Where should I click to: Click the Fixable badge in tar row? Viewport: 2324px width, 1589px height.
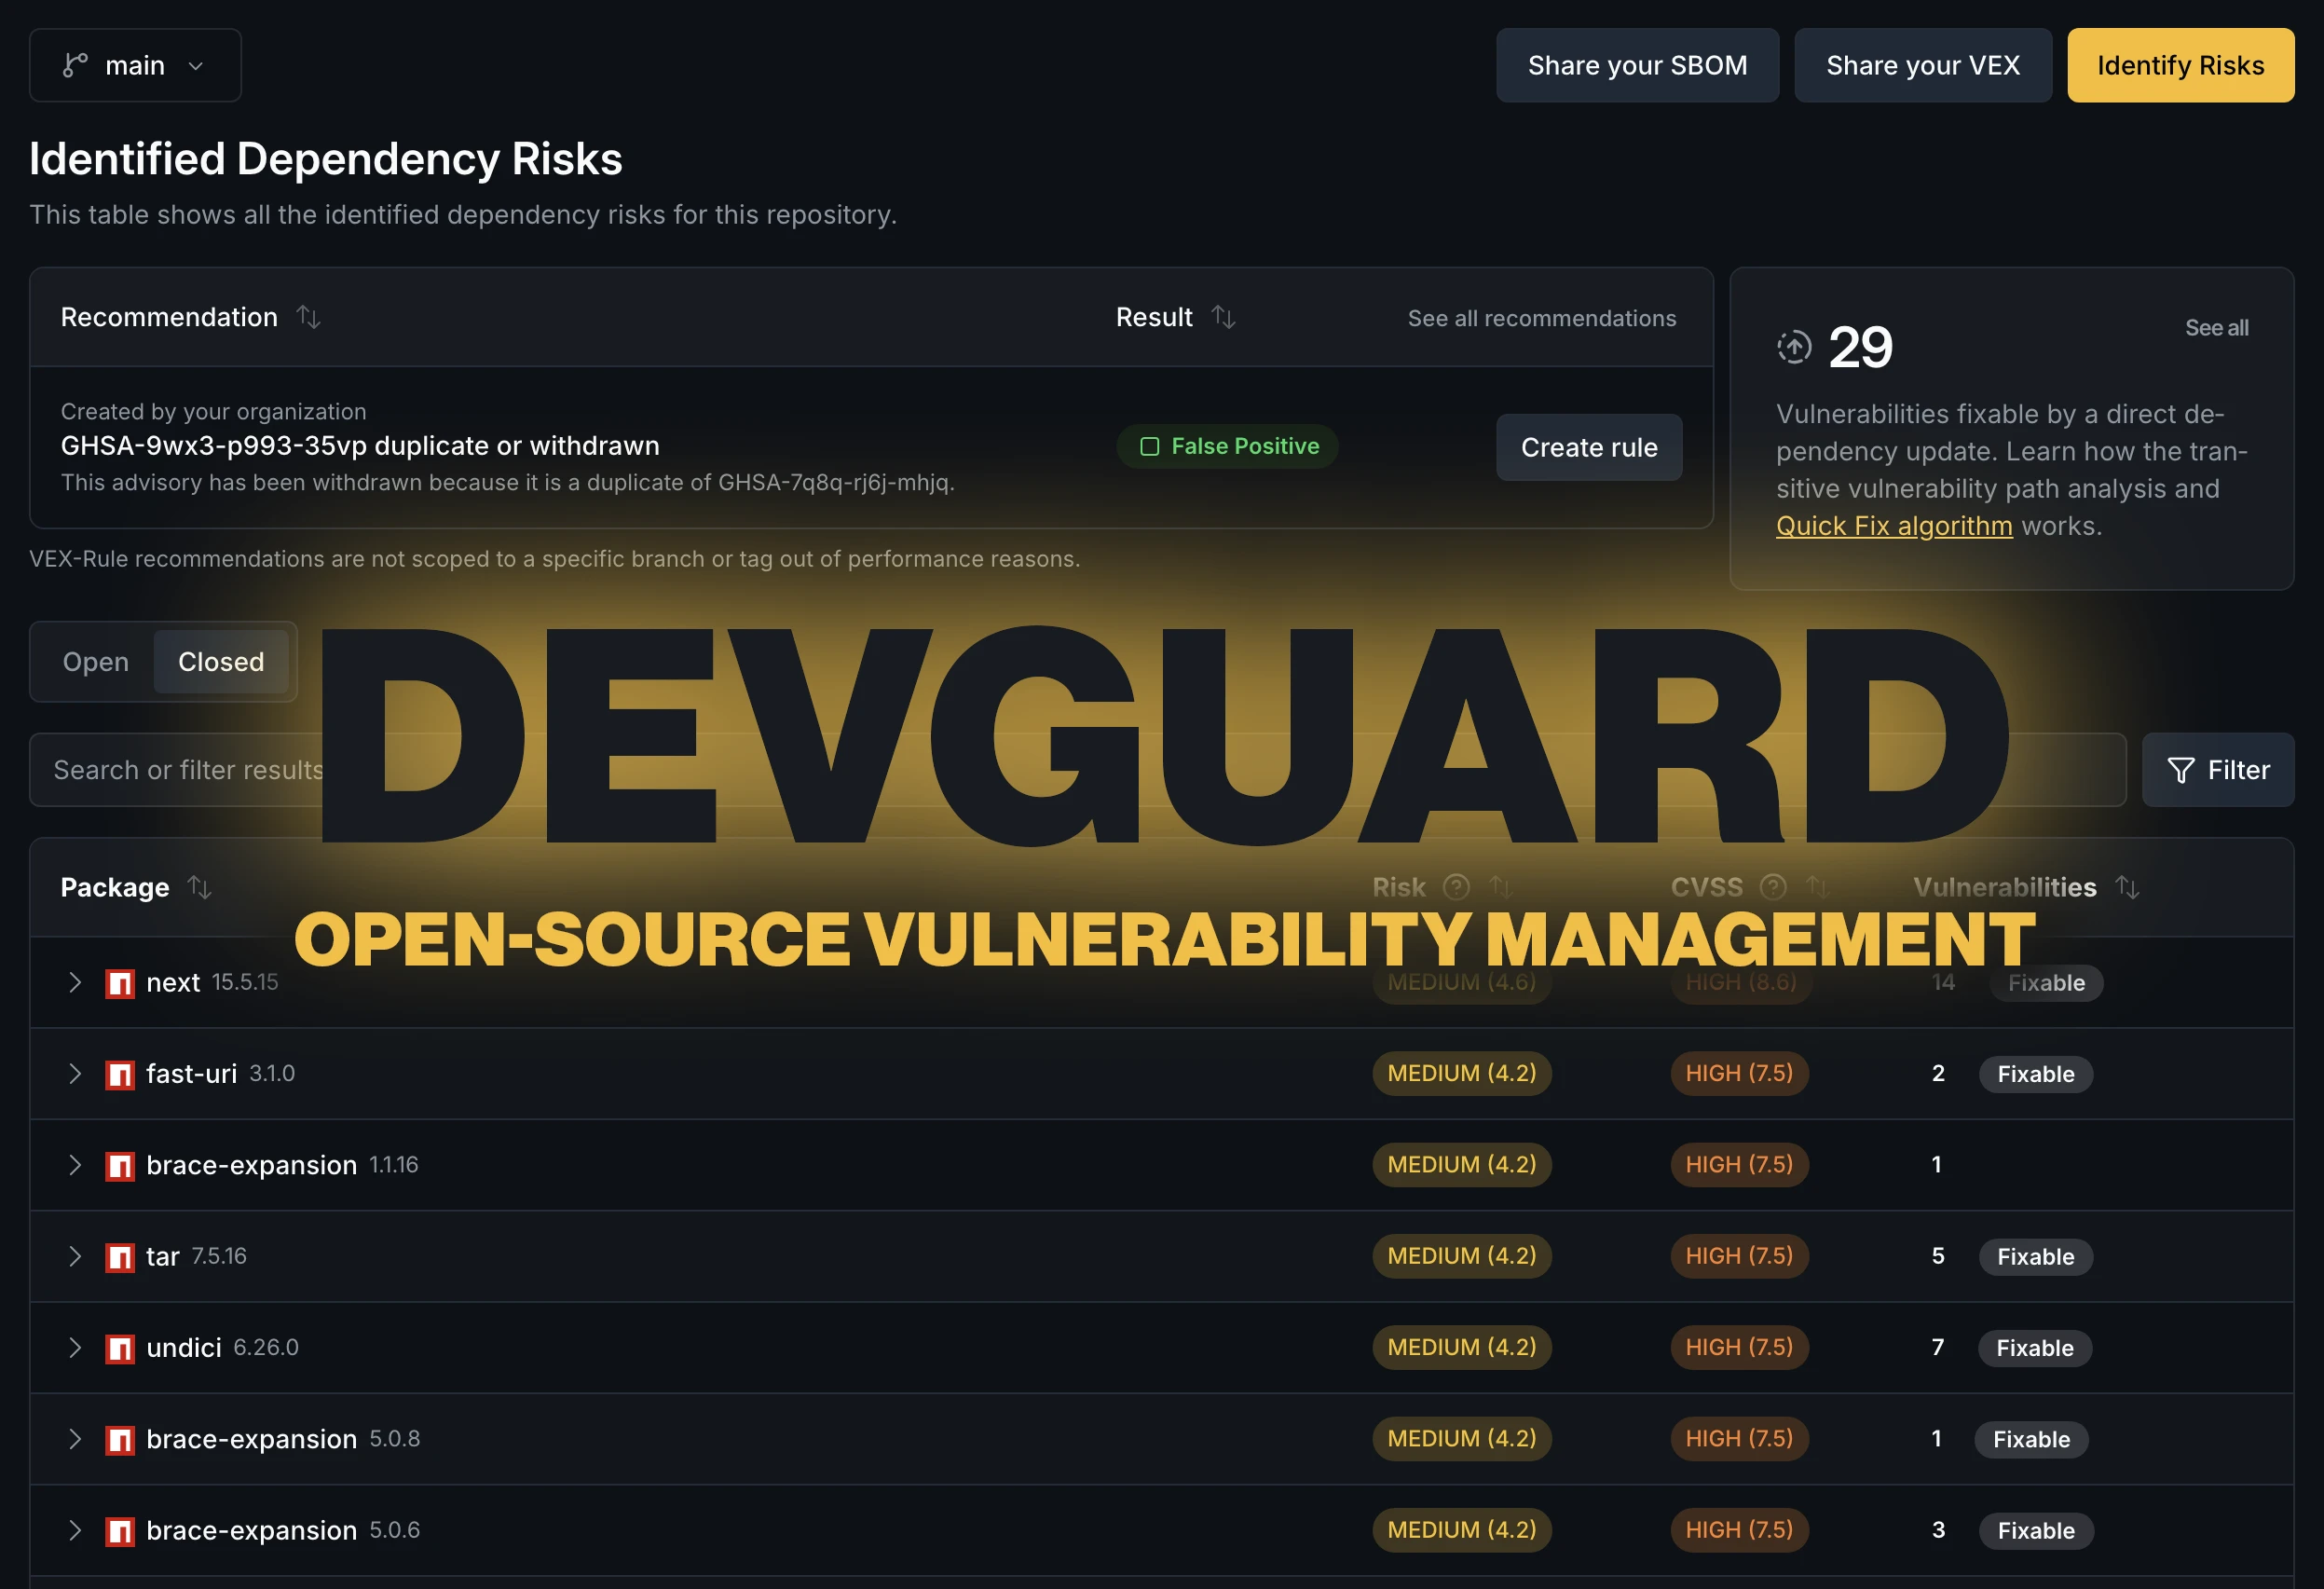click(x=2035, y=1257)
